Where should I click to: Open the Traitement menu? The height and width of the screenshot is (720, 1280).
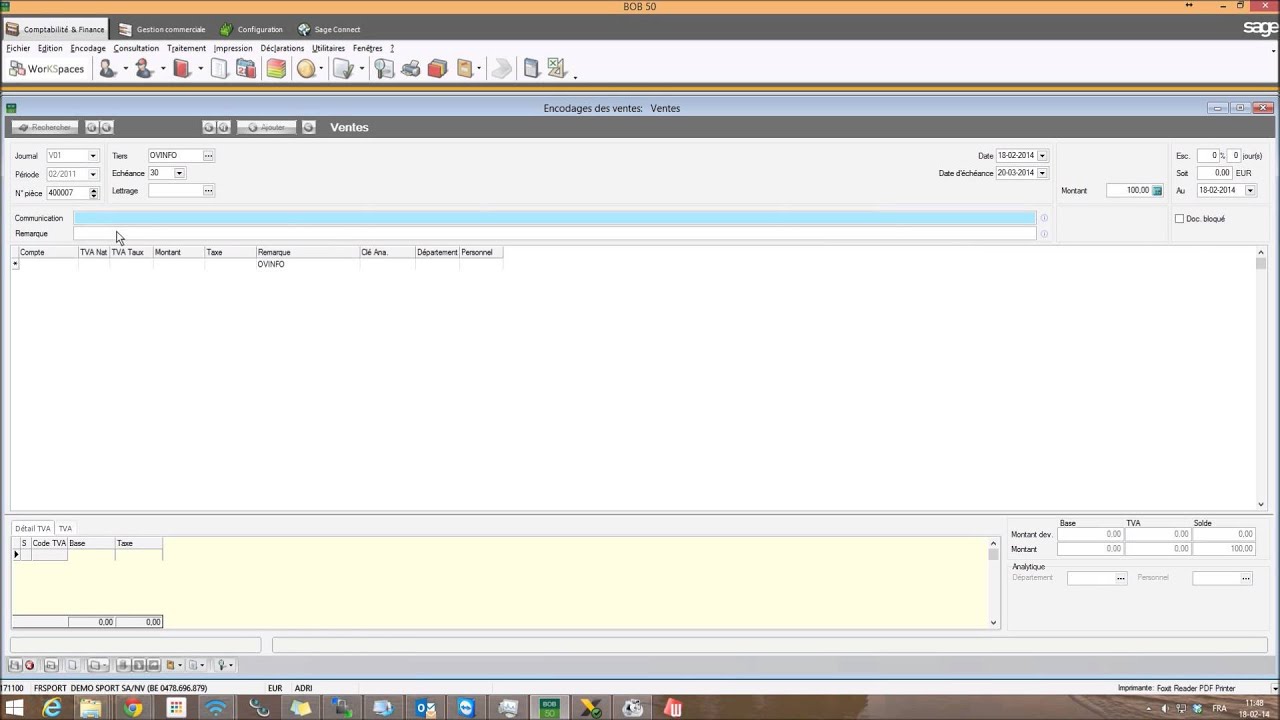[187, 48]
